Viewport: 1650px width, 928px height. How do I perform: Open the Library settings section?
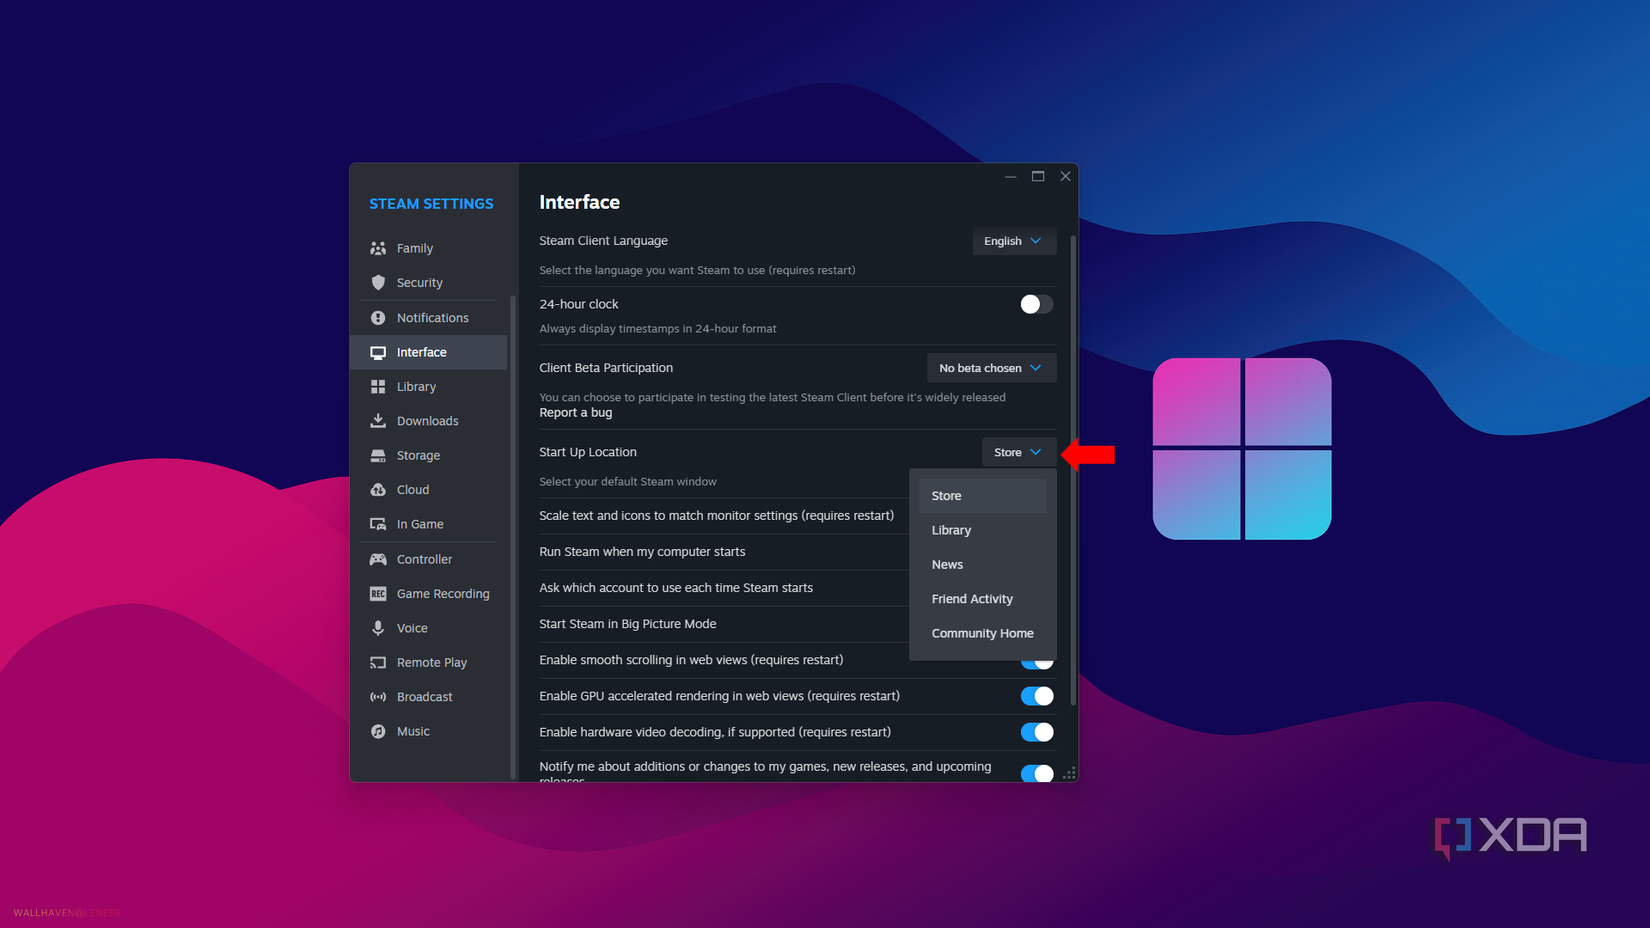[x=414, y=386]
